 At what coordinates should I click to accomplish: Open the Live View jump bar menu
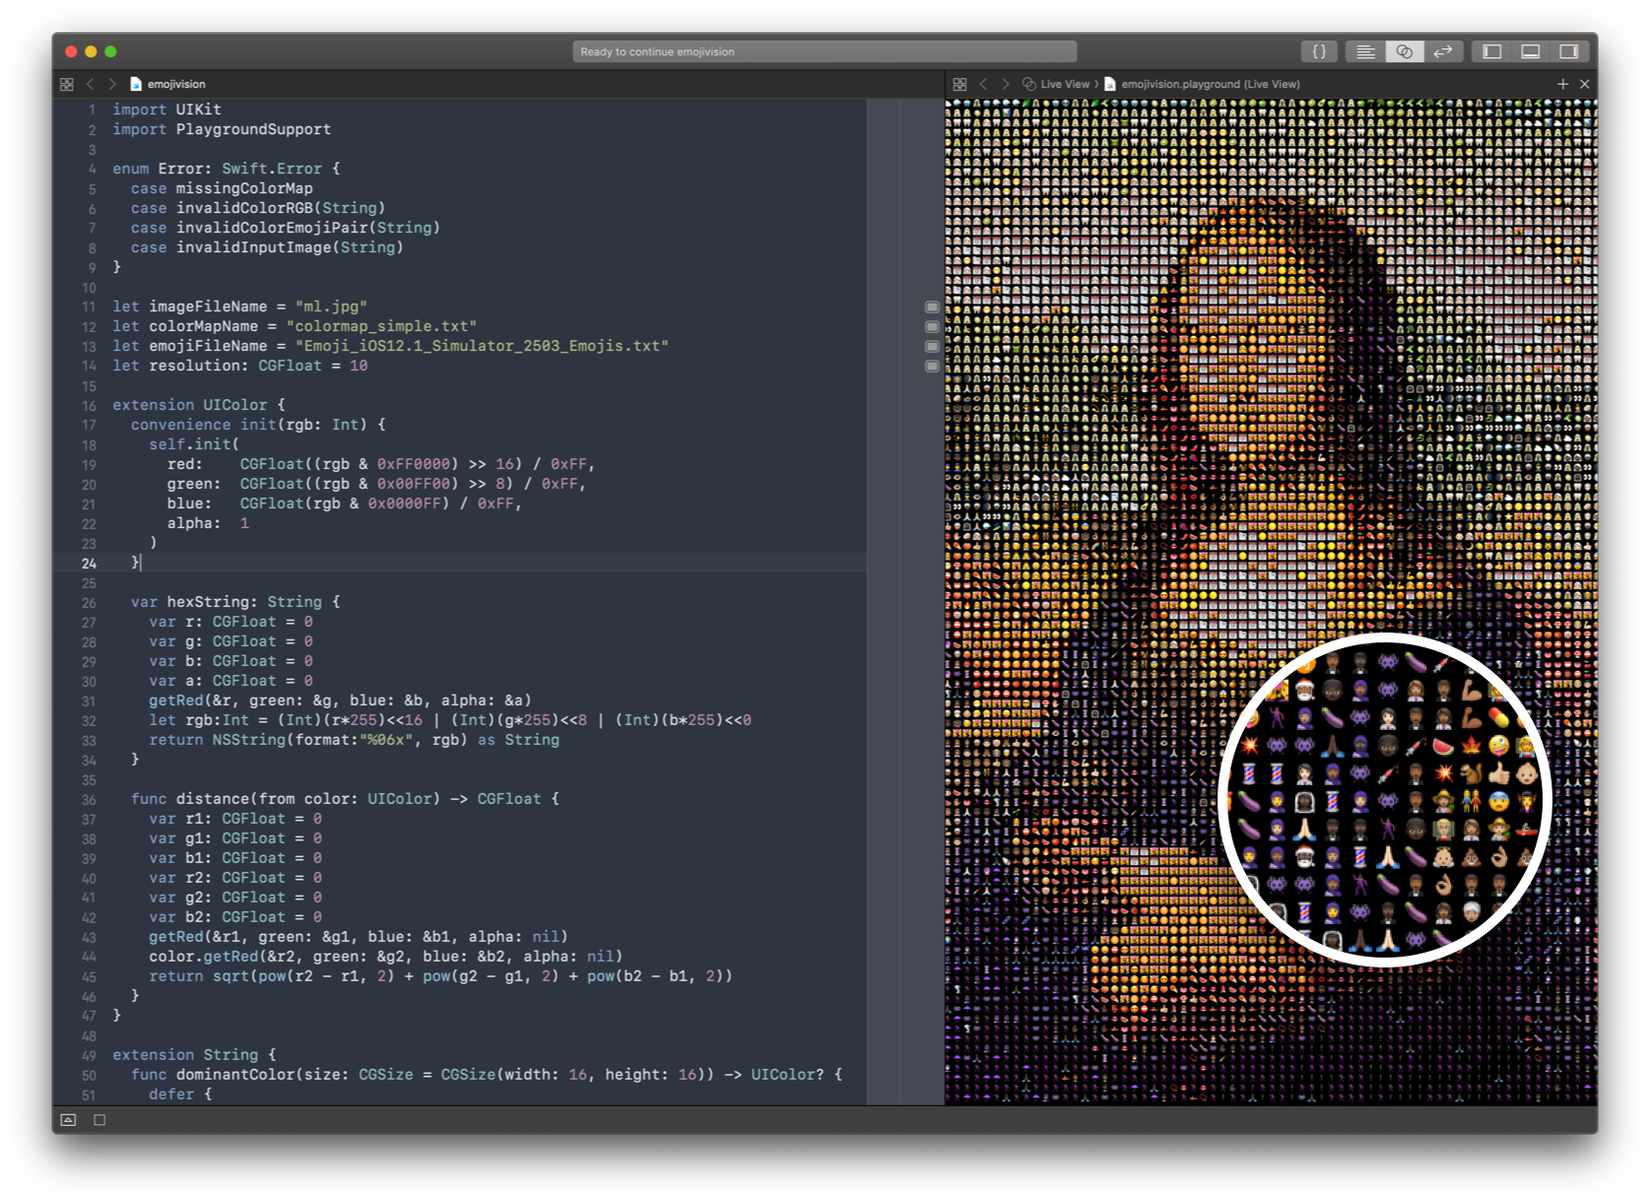[x=1056, y=84]
